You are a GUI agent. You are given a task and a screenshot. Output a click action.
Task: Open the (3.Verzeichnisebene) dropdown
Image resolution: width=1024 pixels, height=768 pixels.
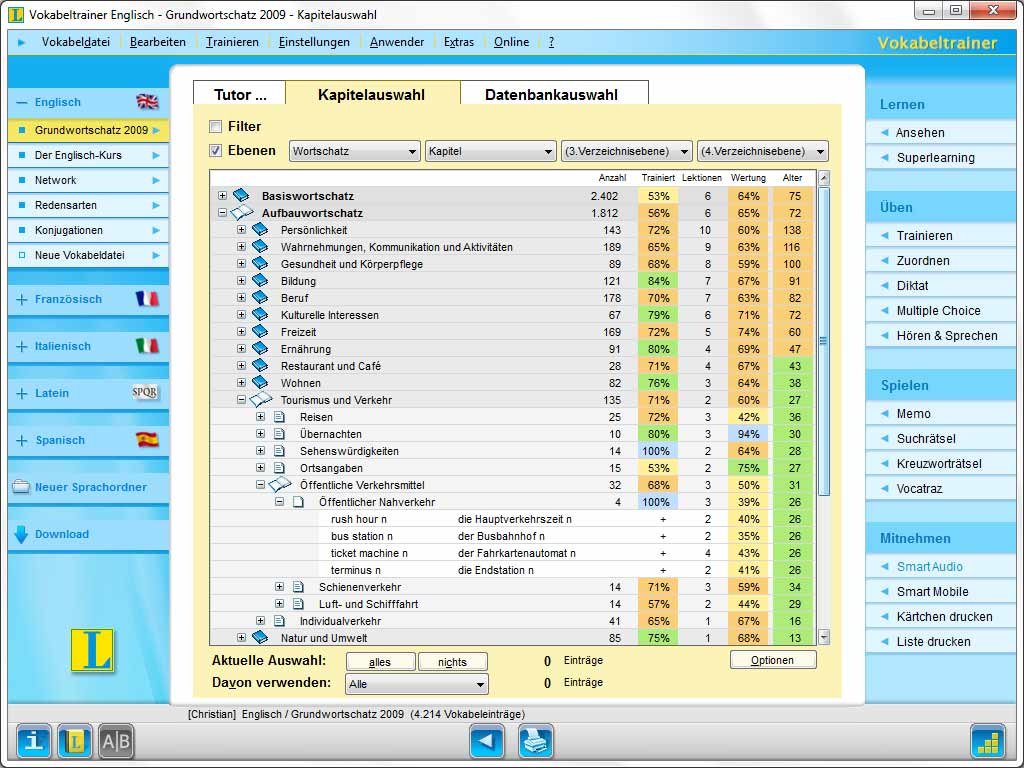[626, 151]
